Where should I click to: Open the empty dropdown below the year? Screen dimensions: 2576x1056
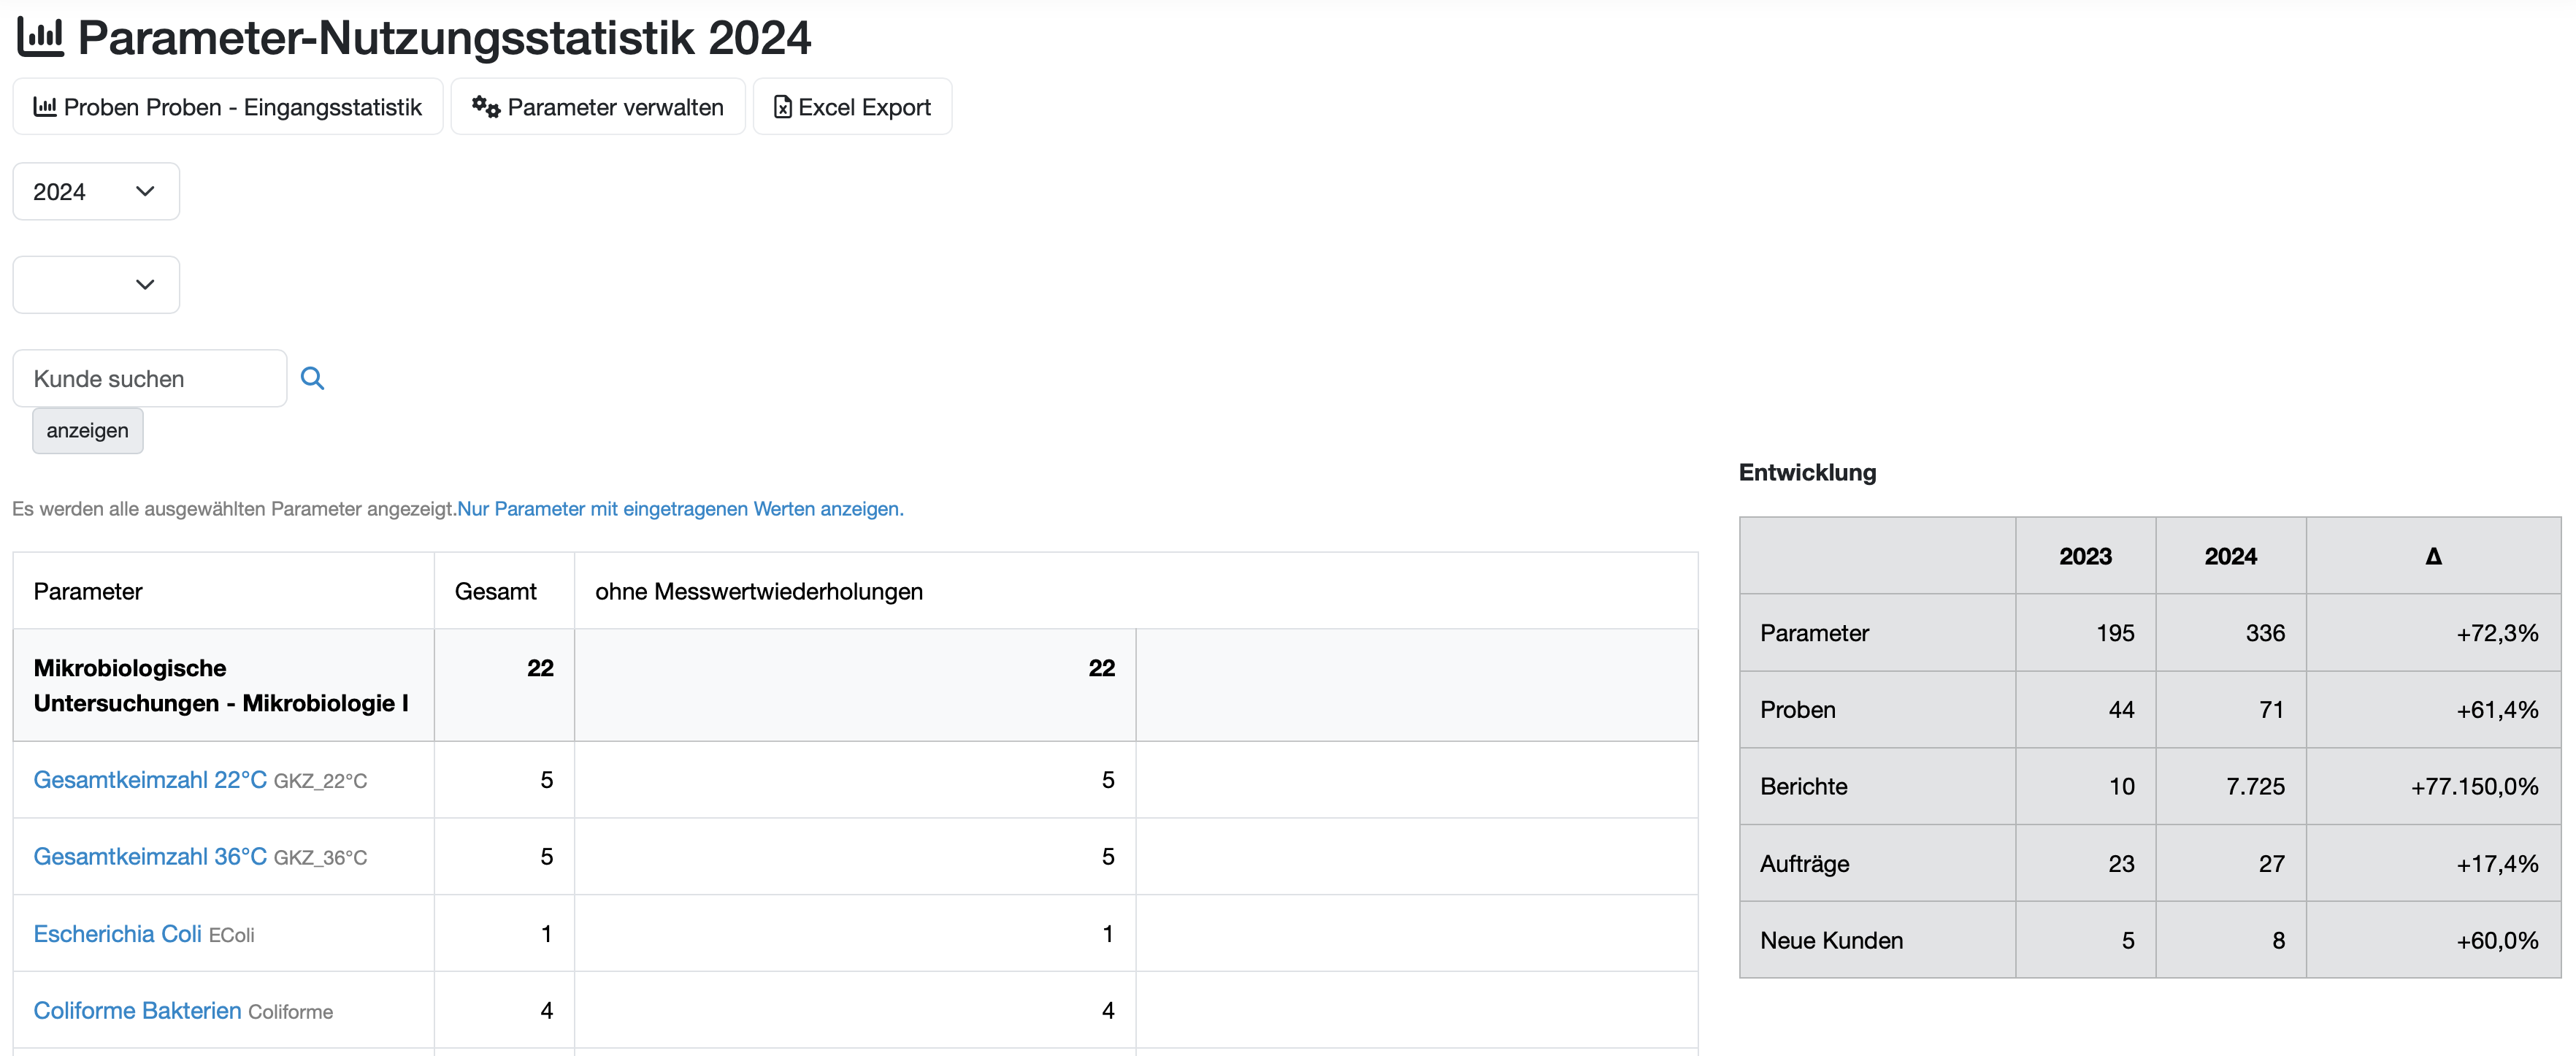click(95, 284)
